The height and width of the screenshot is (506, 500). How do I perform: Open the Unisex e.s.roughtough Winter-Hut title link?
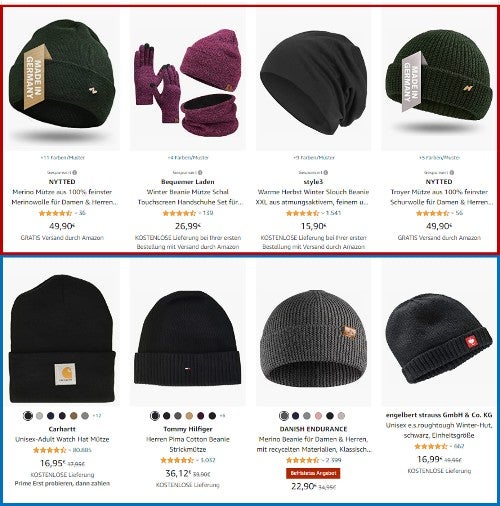[439, 430]
